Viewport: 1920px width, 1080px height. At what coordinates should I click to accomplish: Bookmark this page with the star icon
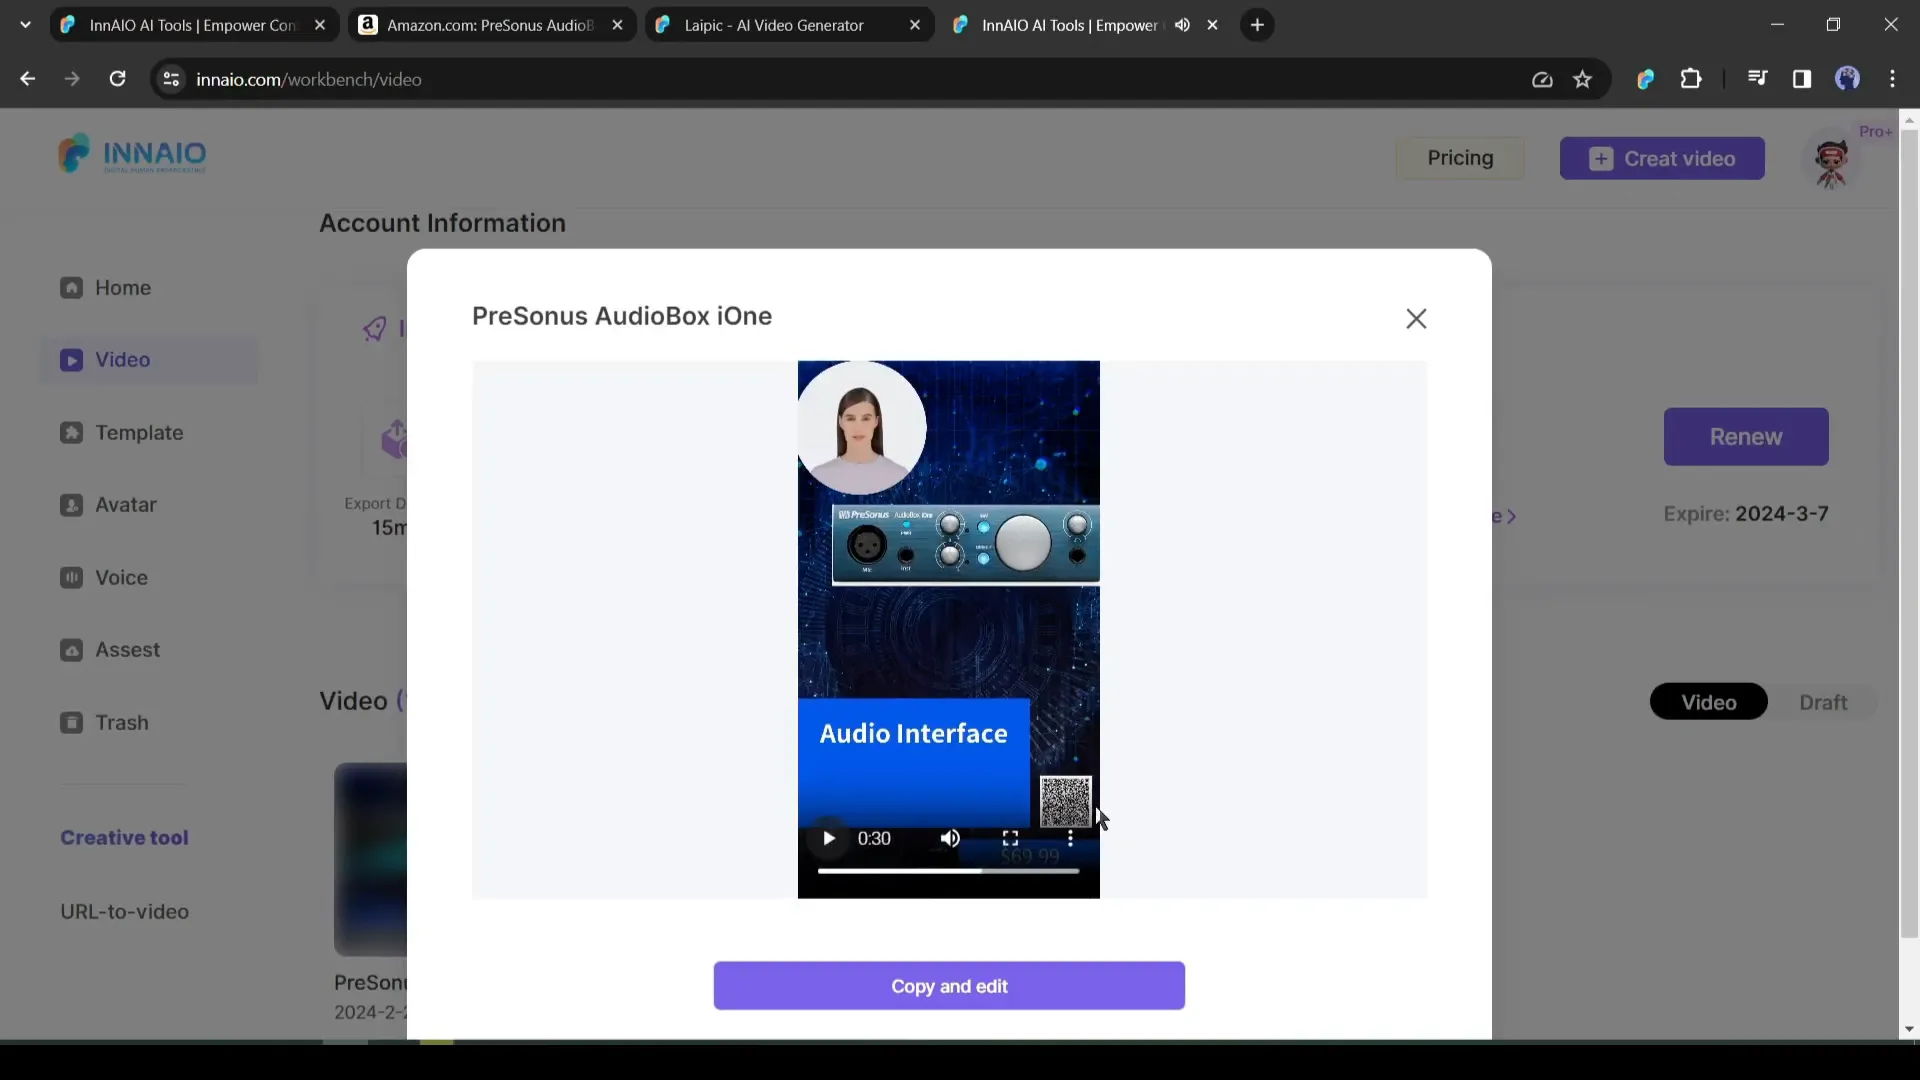(x=1582, y=79)
